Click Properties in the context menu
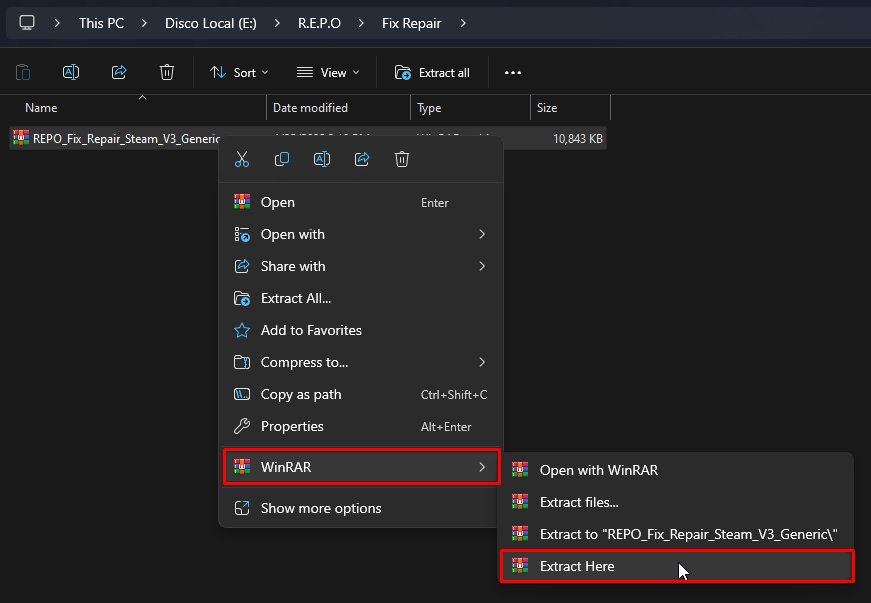The image size is (871, 603). tap(292, 426)
